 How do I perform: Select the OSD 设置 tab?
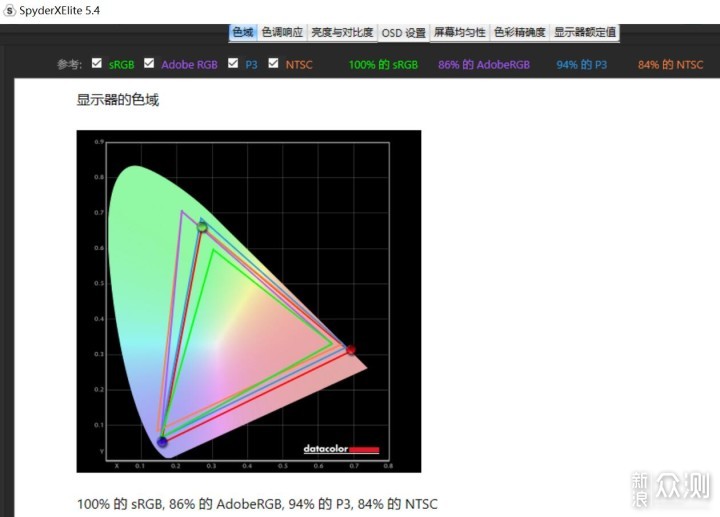[404, 33]
